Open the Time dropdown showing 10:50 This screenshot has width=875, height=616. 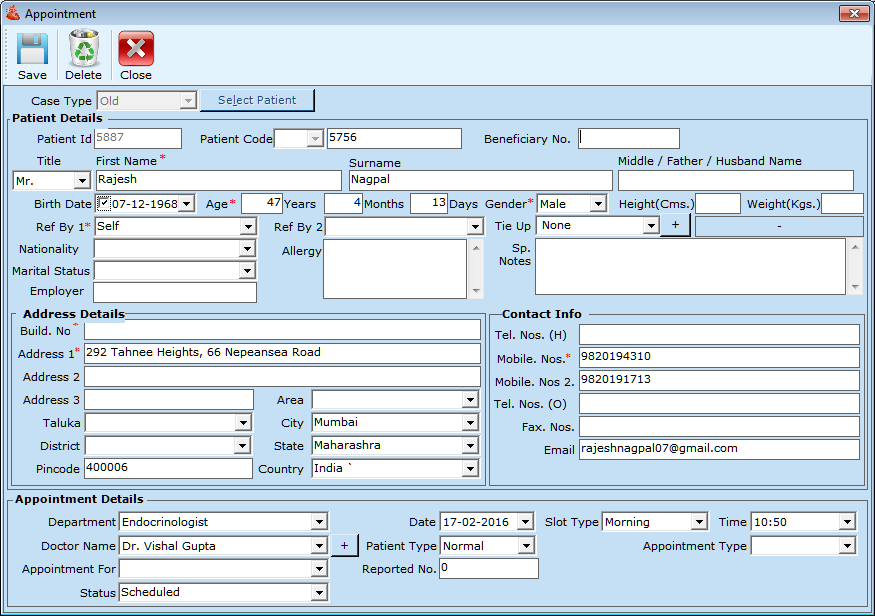pos(847,522)
